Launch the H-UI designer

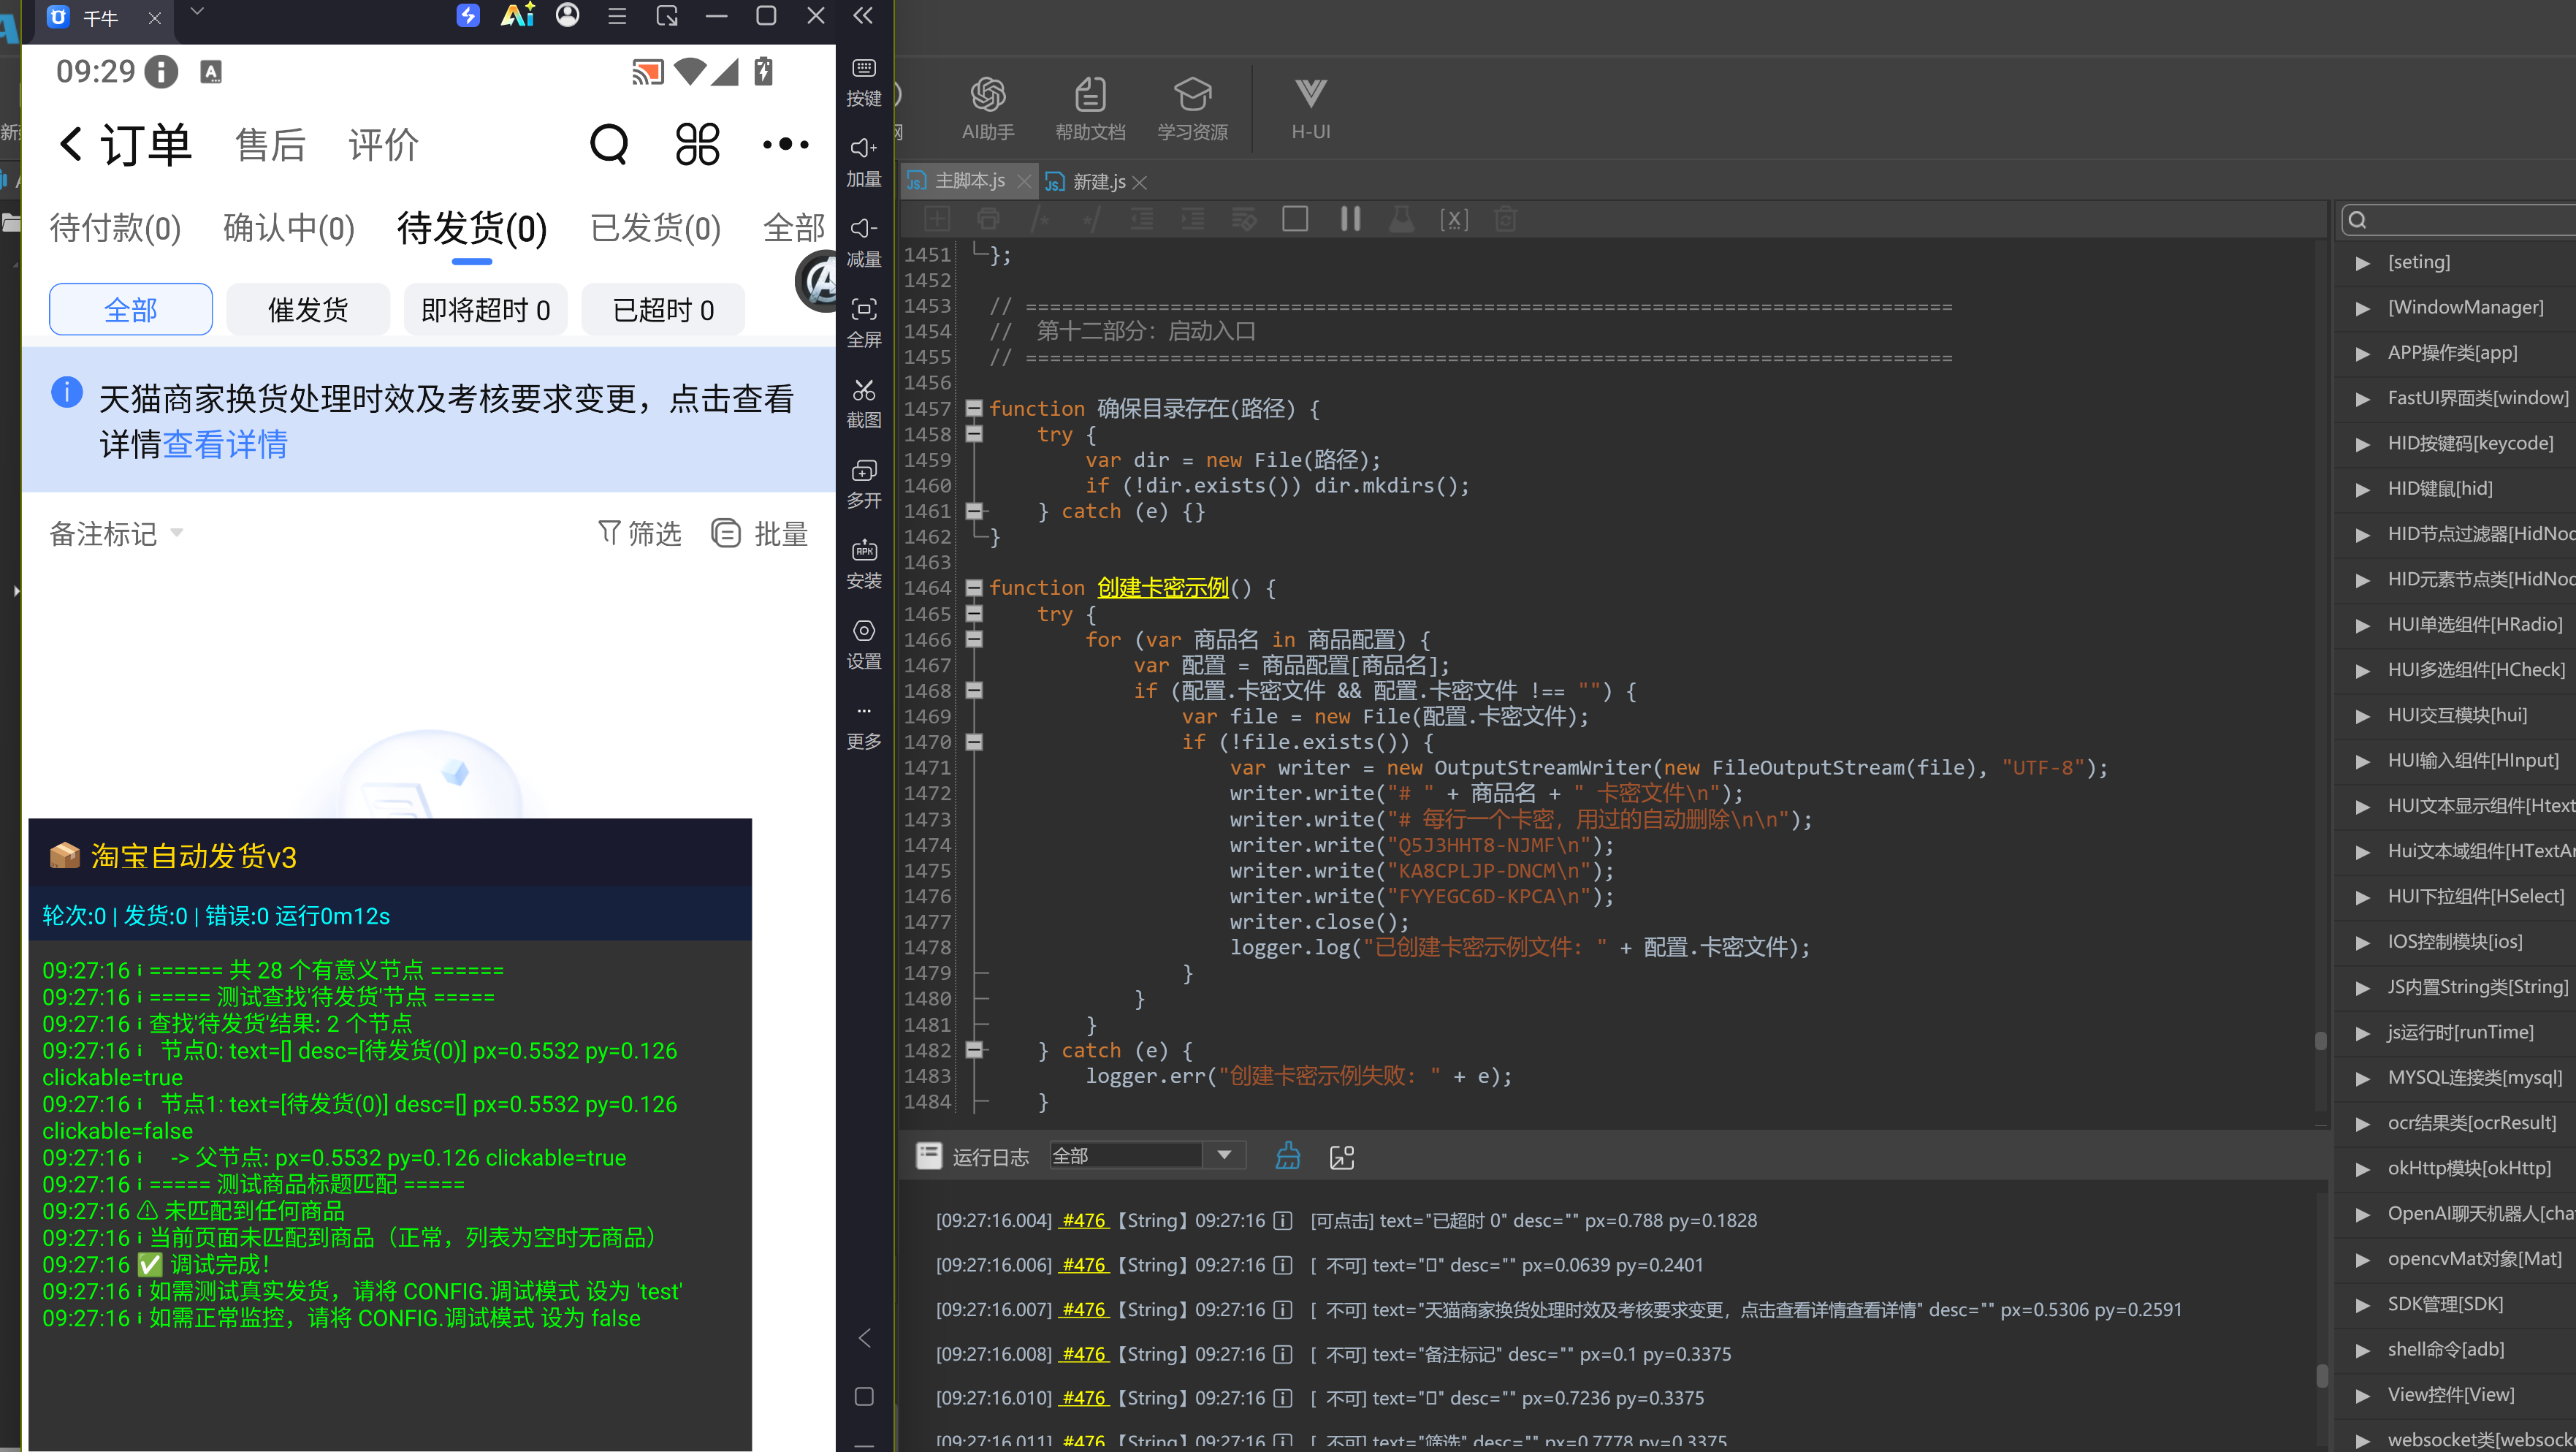(1310, 108)
